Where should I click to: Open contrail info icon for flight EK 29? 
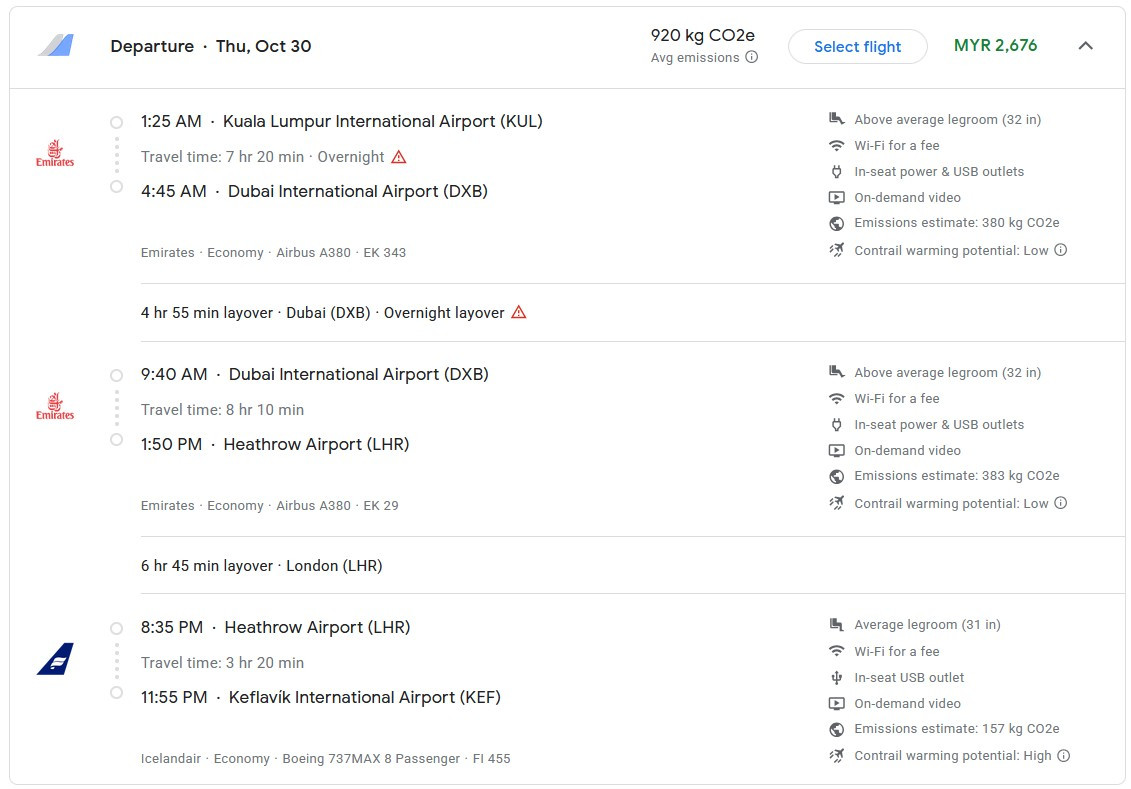[x=1061, y=503]
